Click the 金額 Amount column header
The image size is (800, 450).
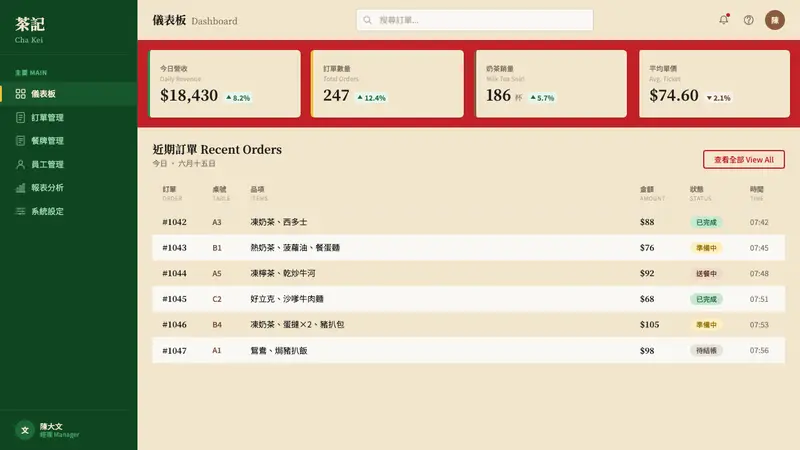(652, 193)
